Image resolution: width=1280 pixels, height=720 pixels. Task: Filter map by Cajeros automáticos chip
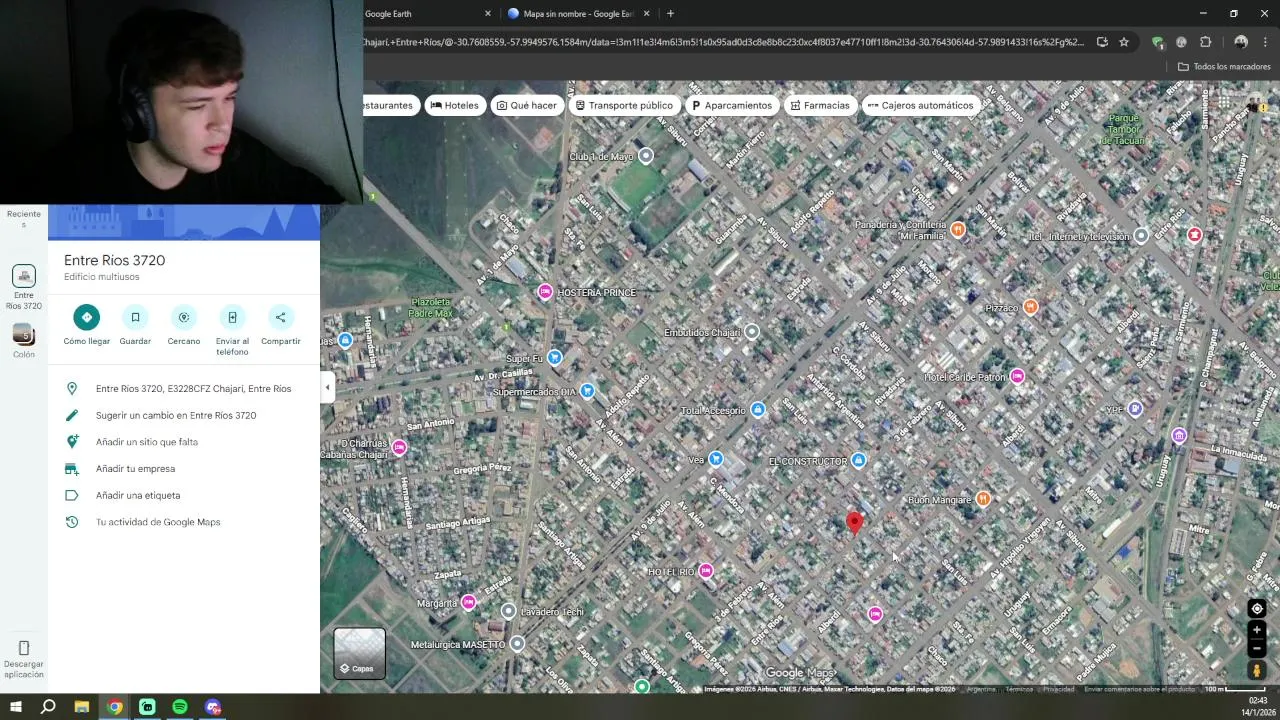point(920,105)
